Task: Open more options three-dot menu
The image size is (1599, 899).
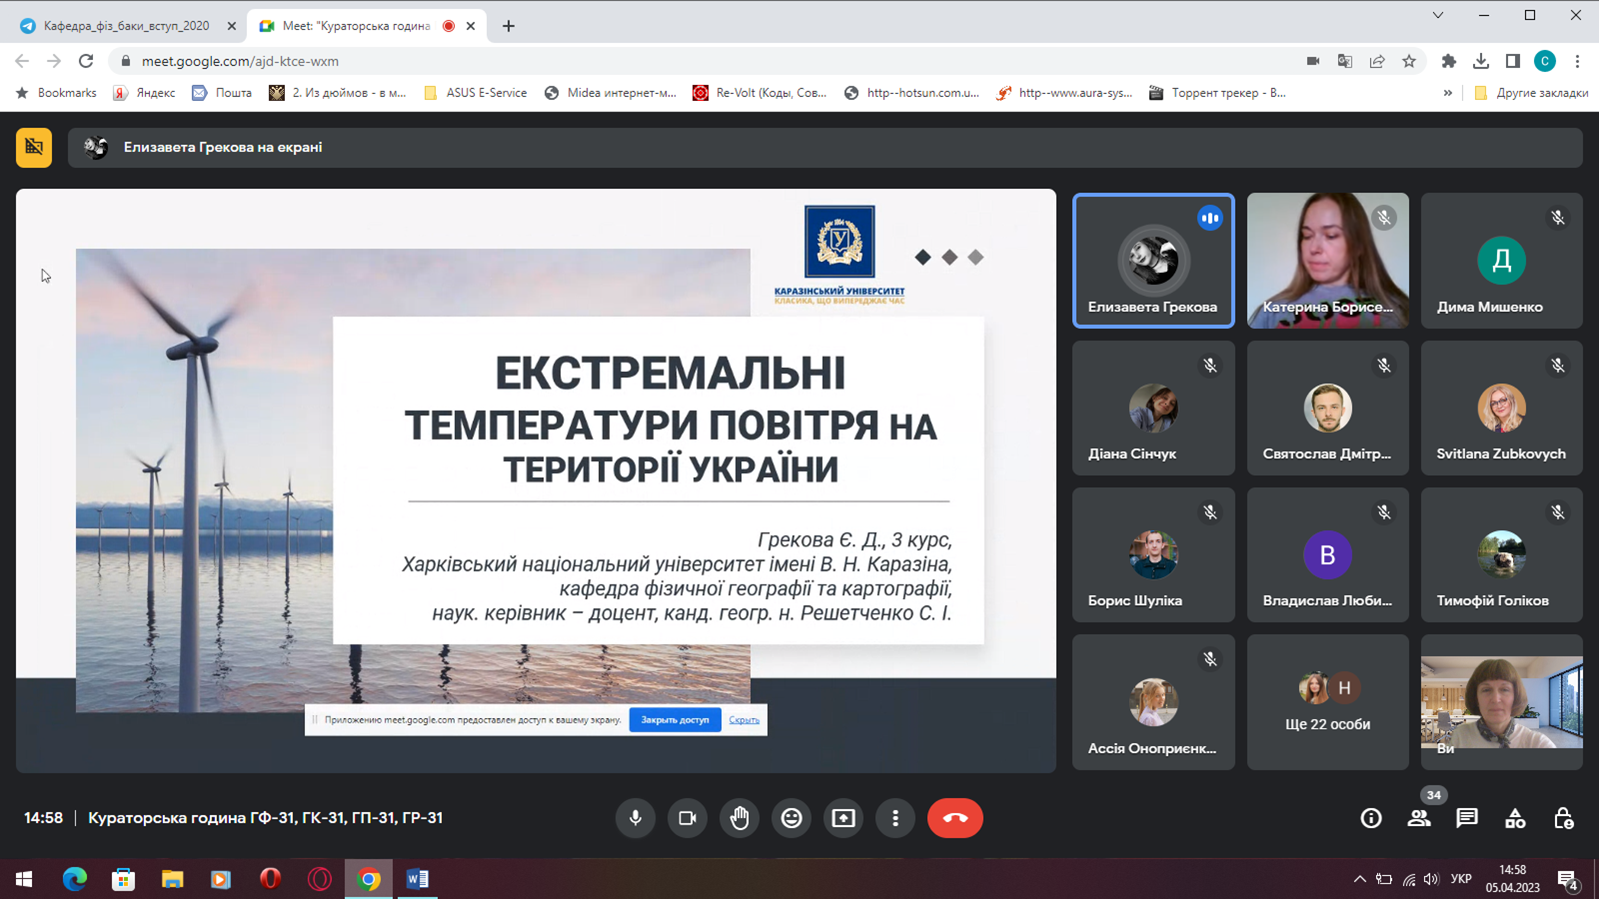Action: pos(895,818)
